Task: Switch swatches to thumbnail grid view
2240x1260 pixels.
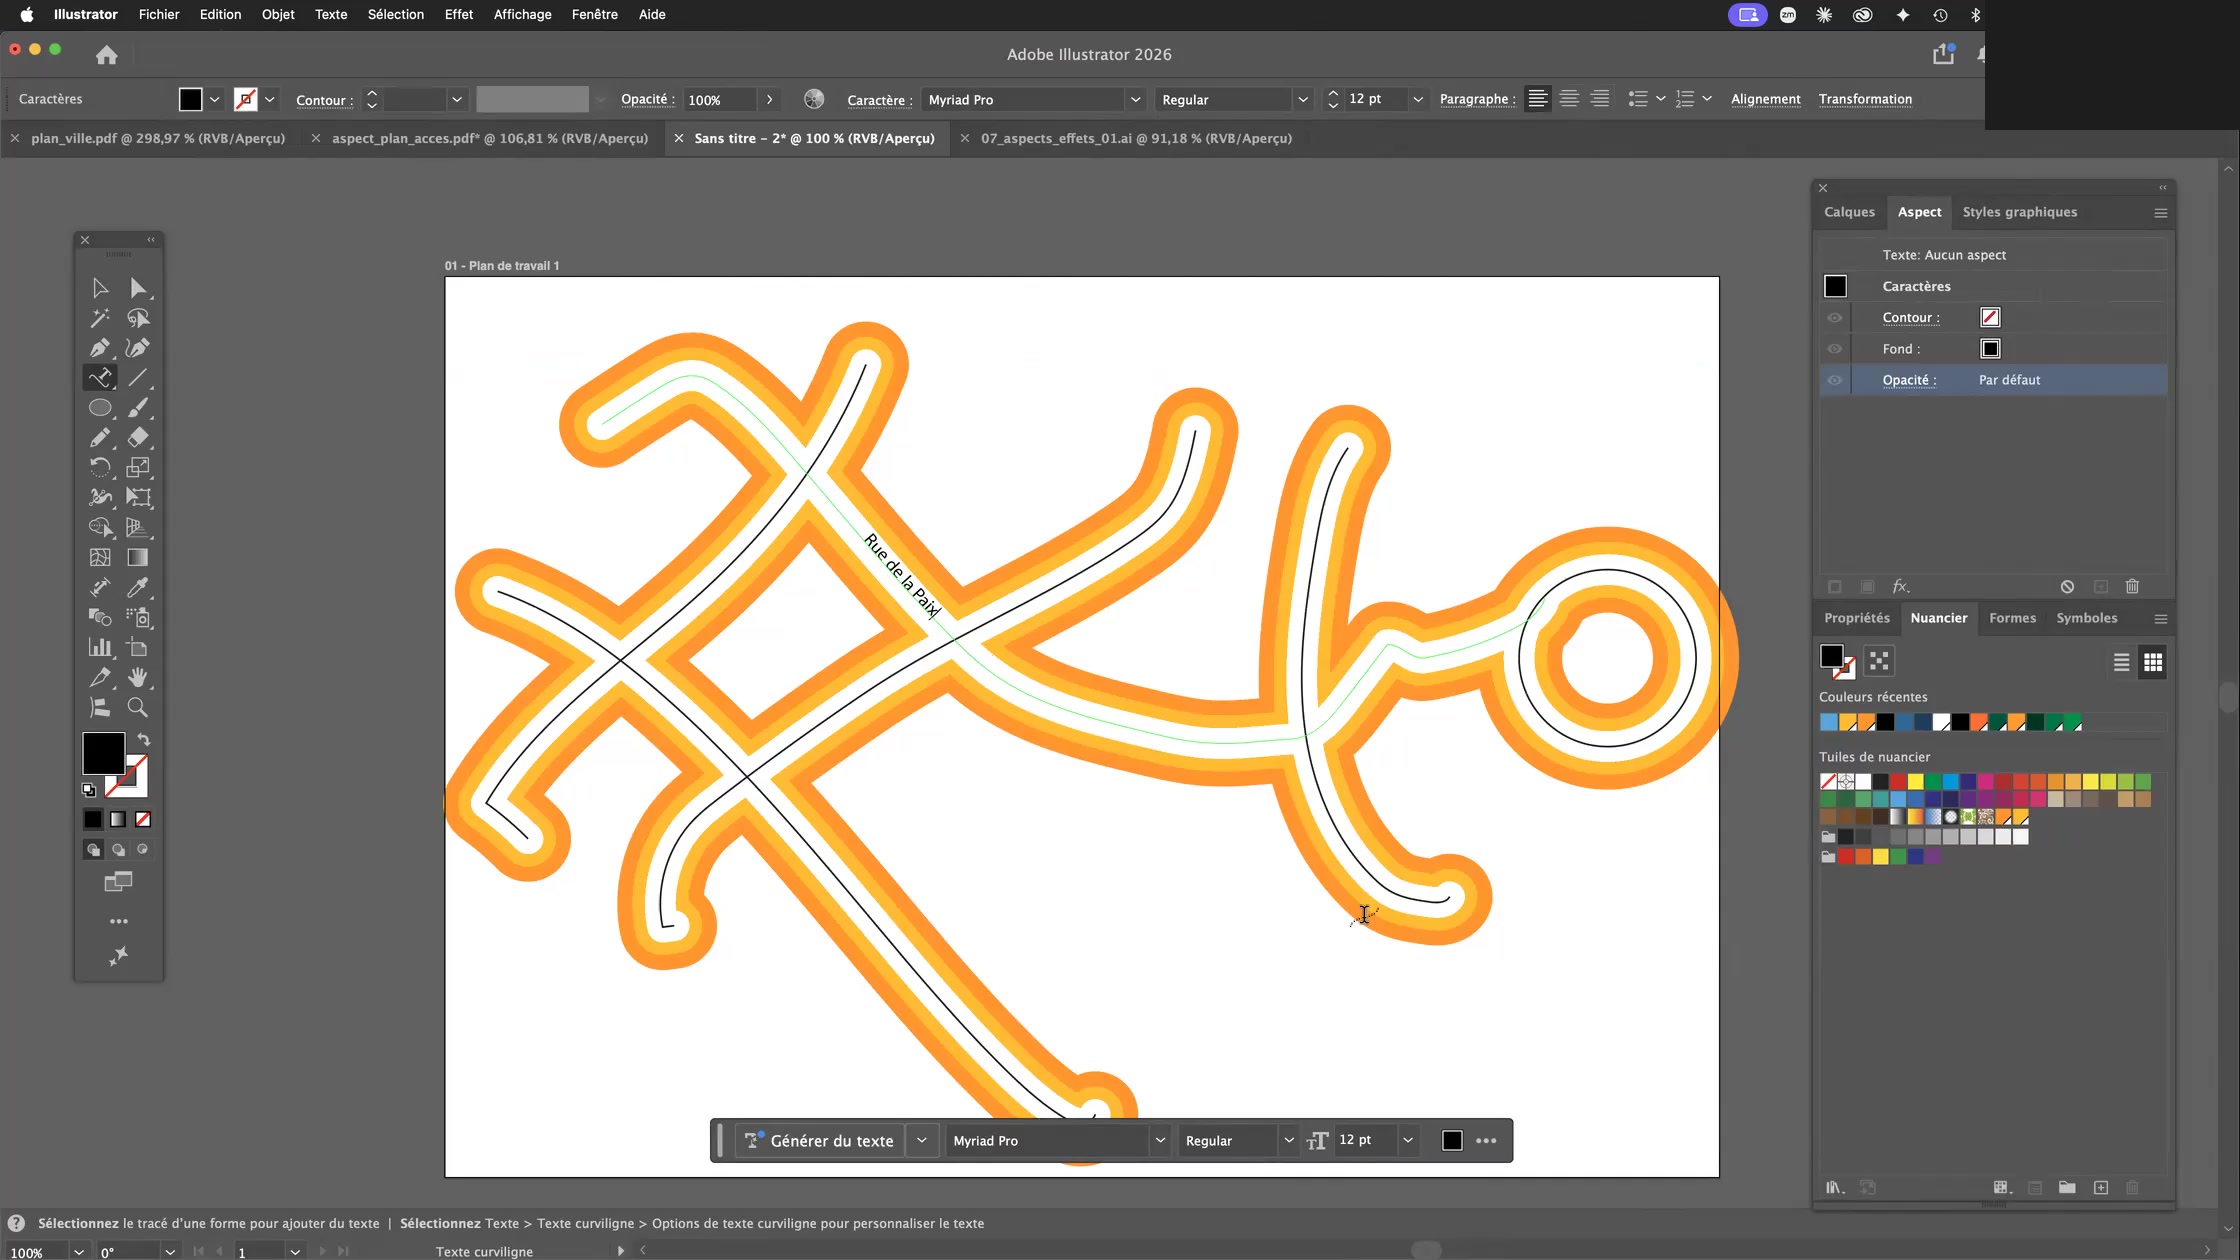Action: 2153,662
